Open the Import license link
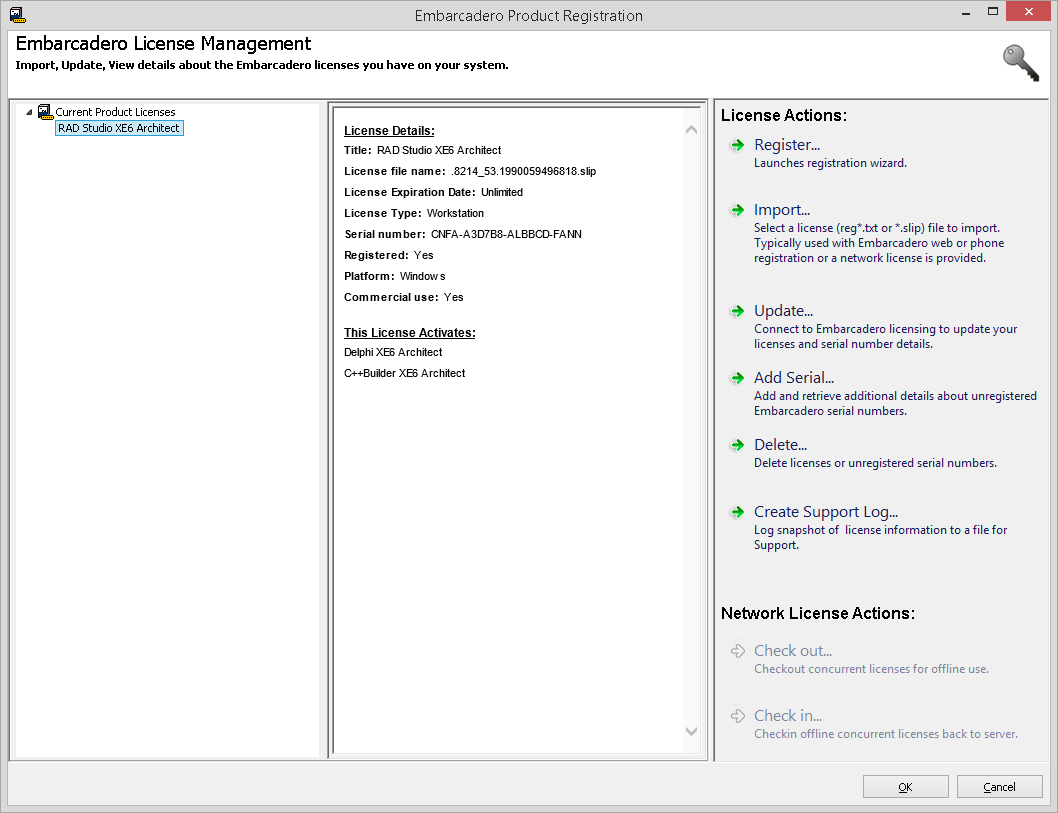 (782, 211)
